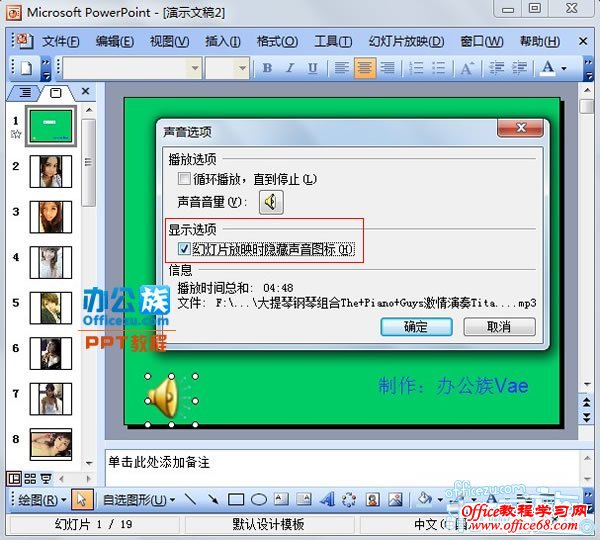Expand standard toolbar options
This screenshot has width=600, height=540.
46,69
